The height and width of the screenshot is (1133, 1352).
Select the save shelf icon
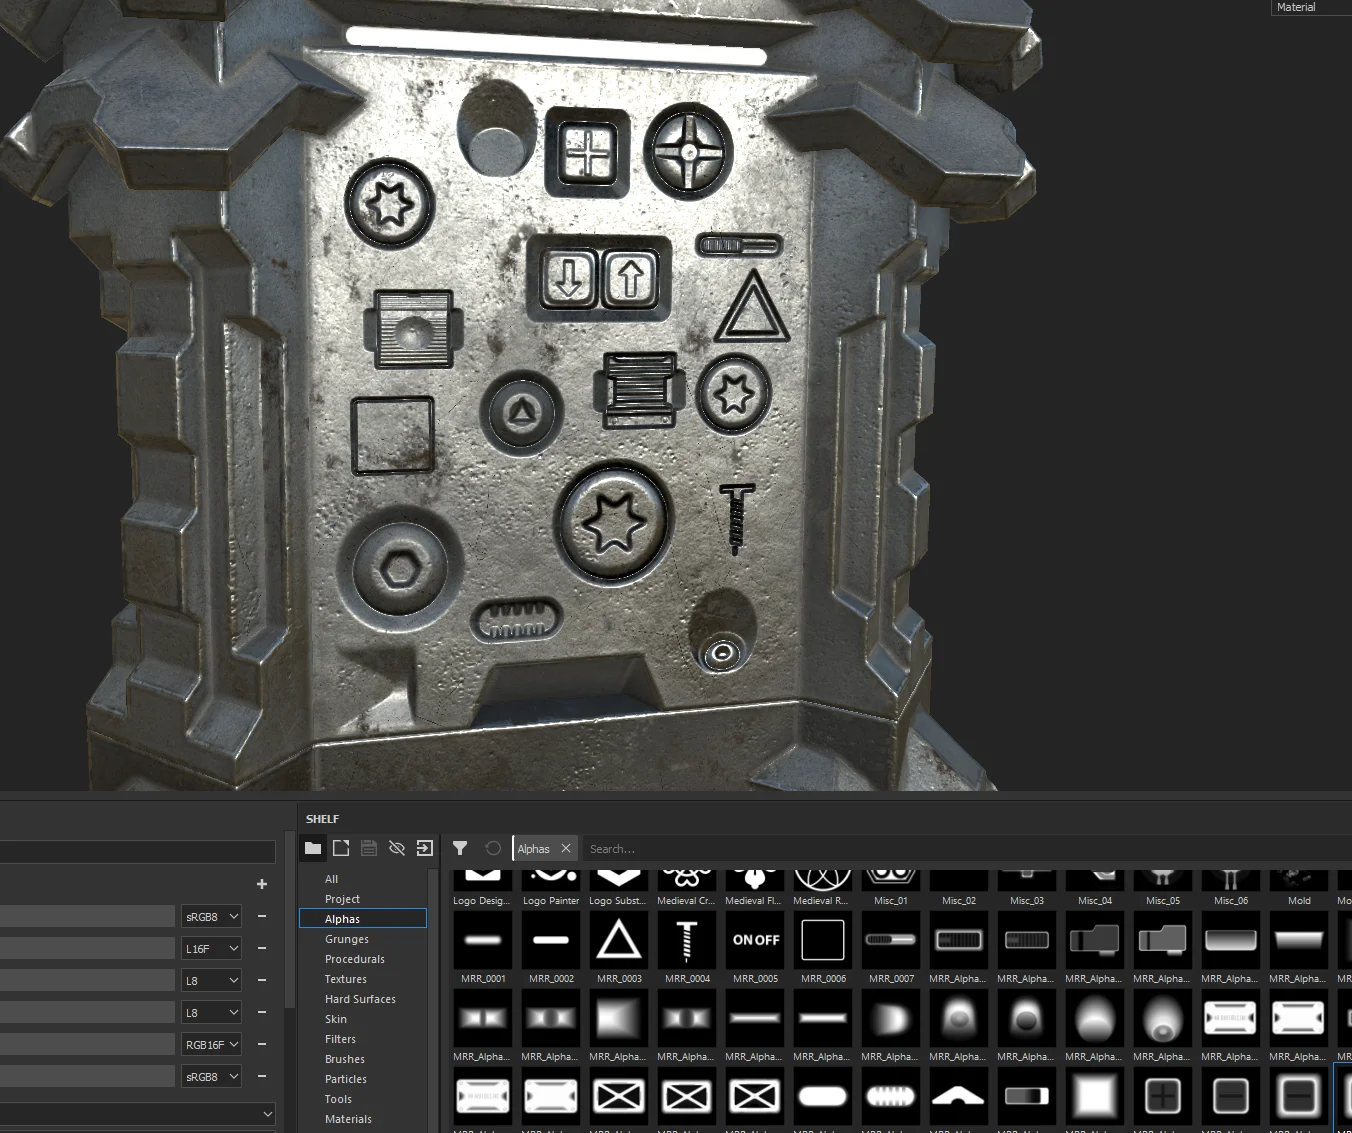click(x=369, y=848)
